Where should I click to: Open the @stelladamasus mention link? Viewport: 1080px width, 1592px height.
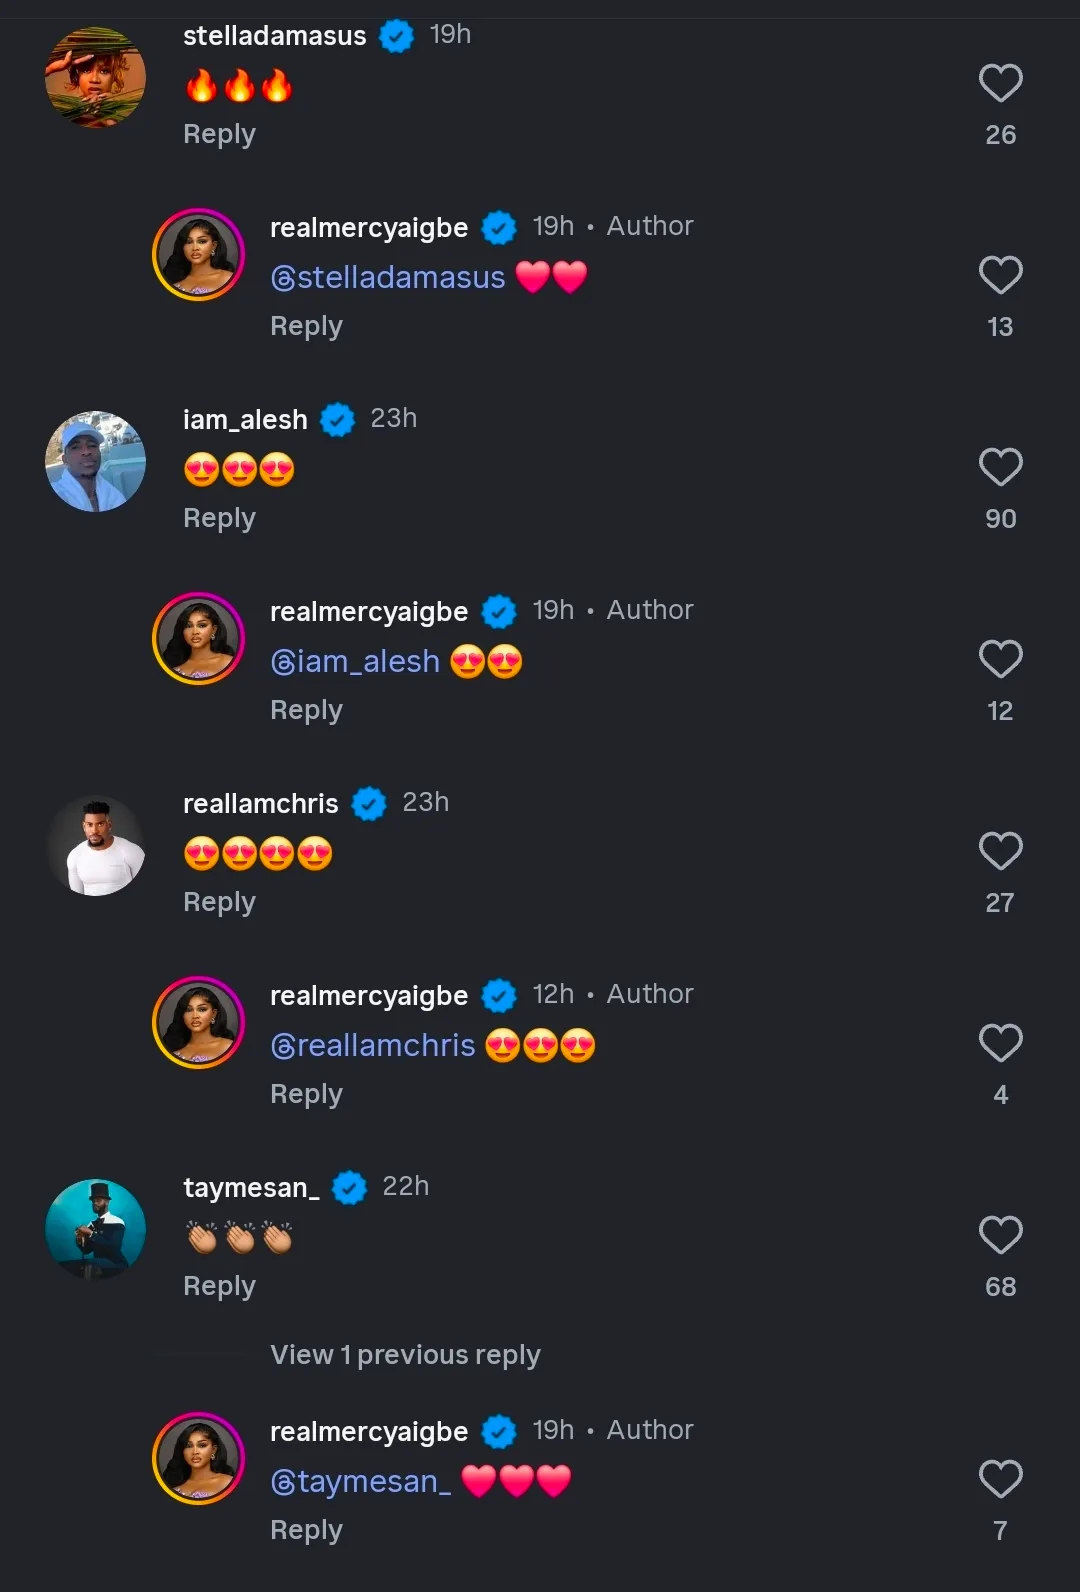[x=388, y=277]
